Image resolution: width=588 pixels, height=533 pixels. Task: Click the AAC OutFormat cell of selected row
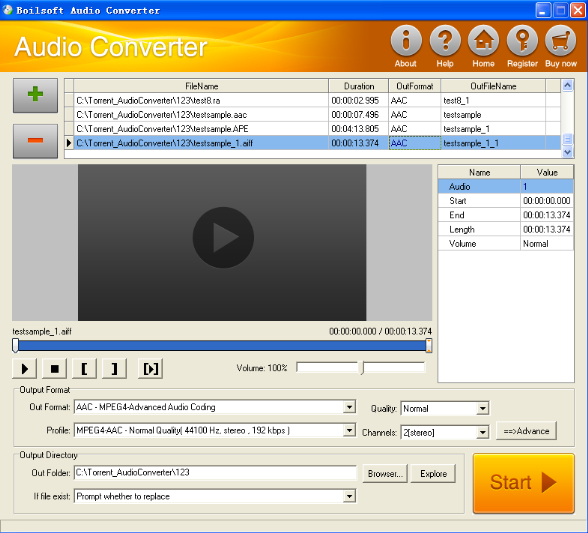click(x=415, y=143)
